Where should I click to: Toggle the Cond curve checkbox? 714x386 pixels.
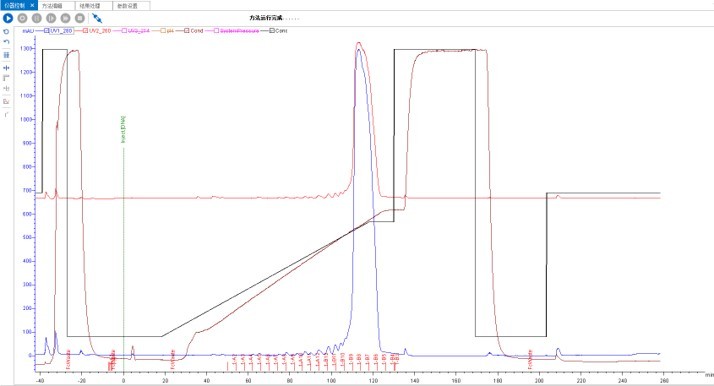pyautogui.click(x=187, y=30)
